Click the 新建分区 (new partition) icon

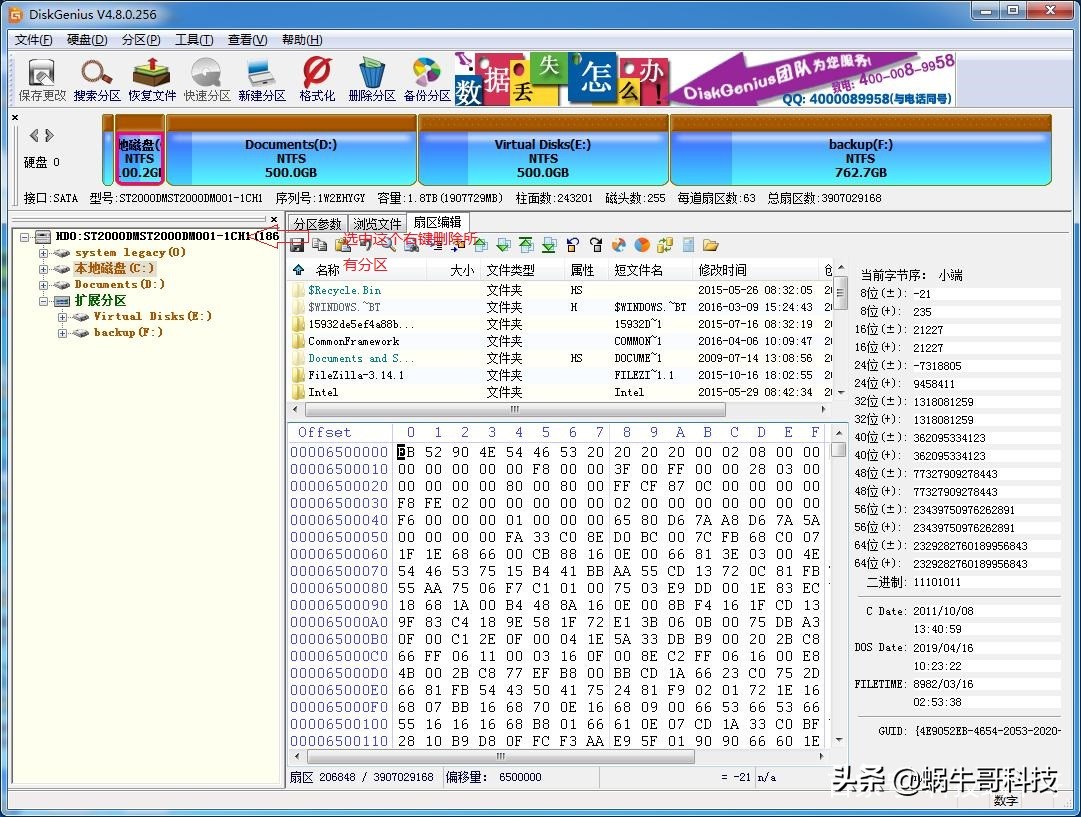pyautogui.click(x=262, y=78)
